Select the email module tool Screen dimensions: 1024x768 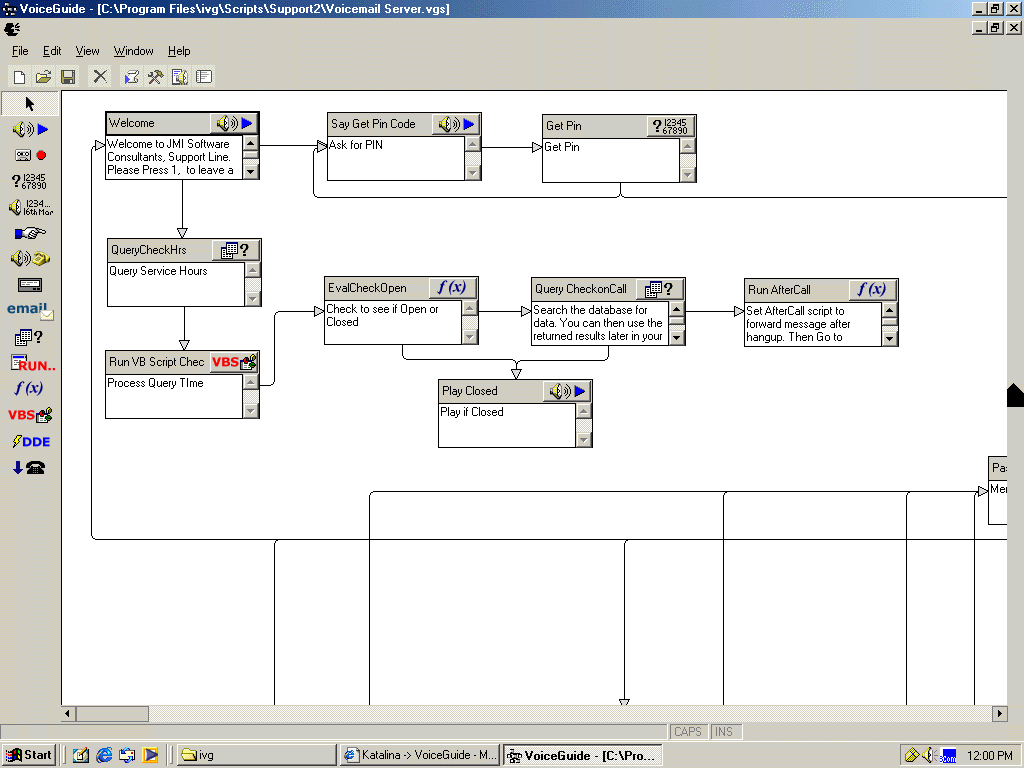(30, 311)
